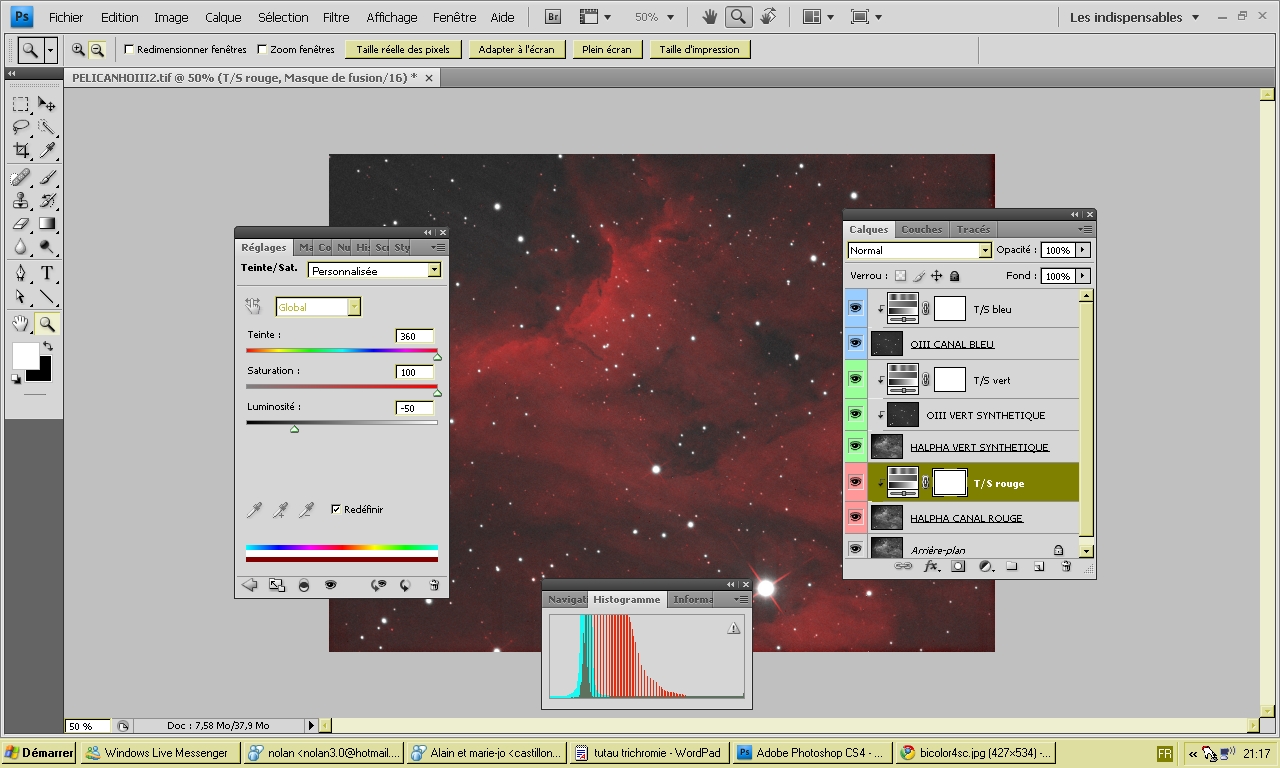Click the Luminosité slider handle

coord(294,428)
